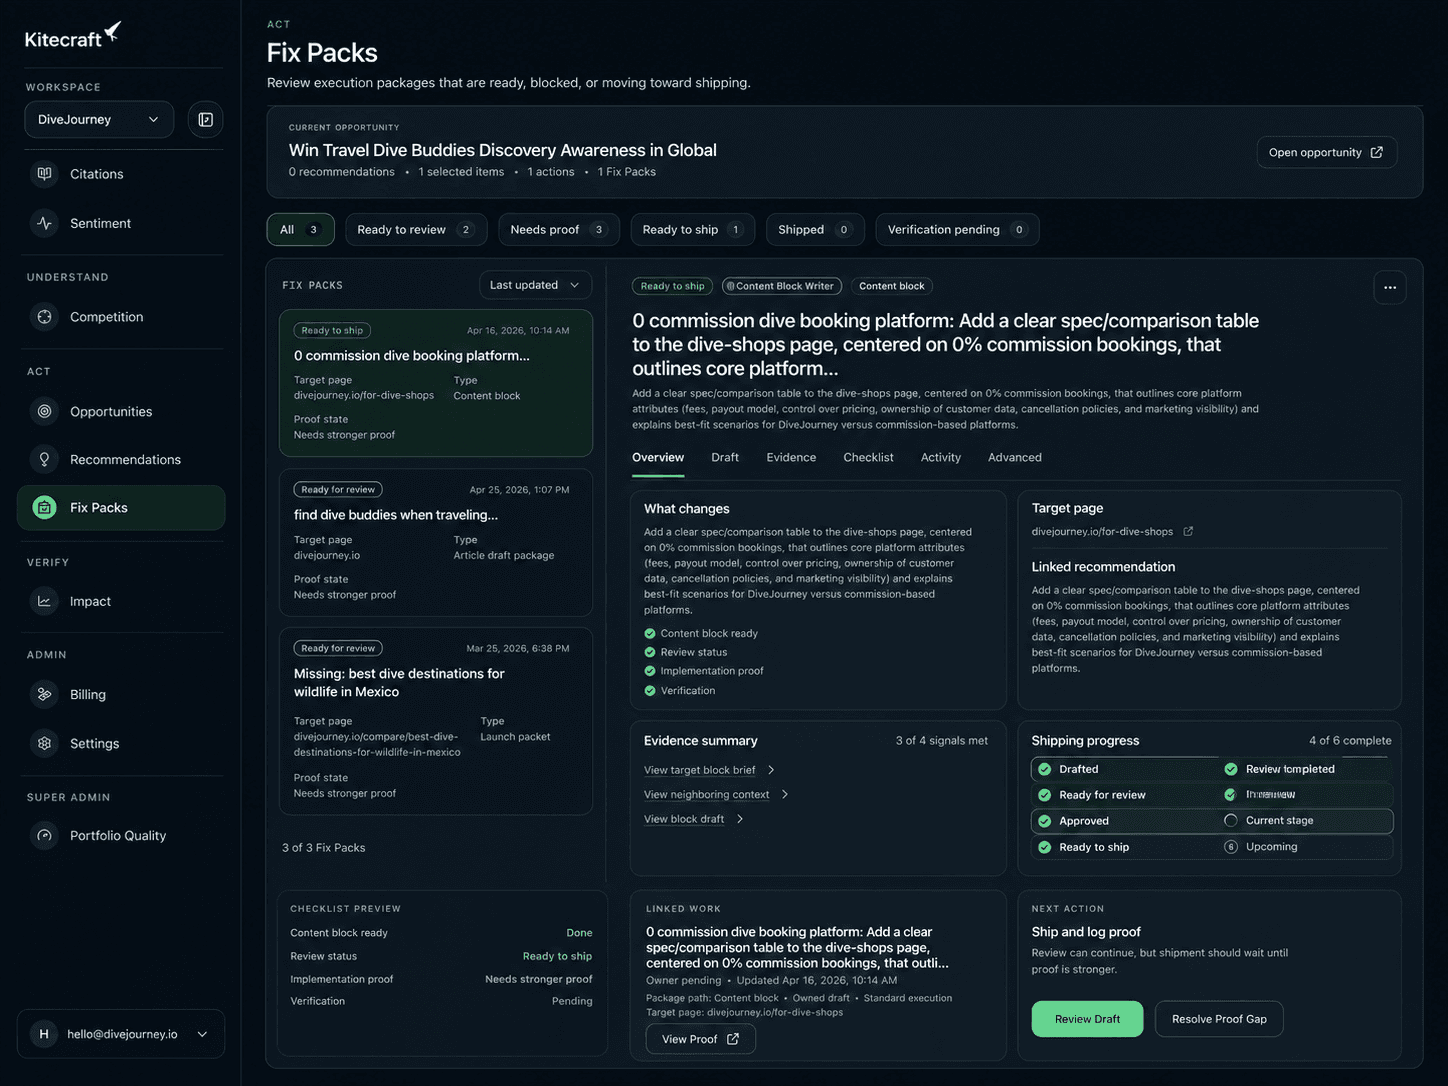The height and width of the screenshot is (1086, 1448).
Task: Click the Implementation proof checkmark
Action: (650, 671)
